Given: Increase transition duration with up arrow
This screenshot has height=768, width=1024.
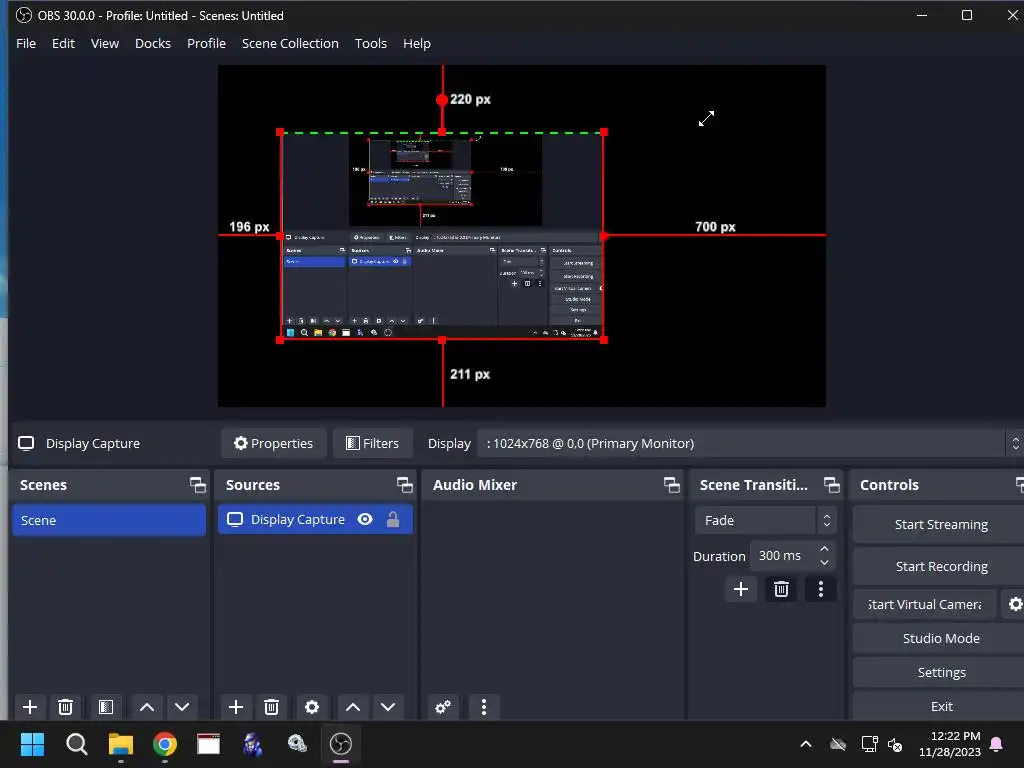Looking at the screenshot, I should [x=824, y=549].
